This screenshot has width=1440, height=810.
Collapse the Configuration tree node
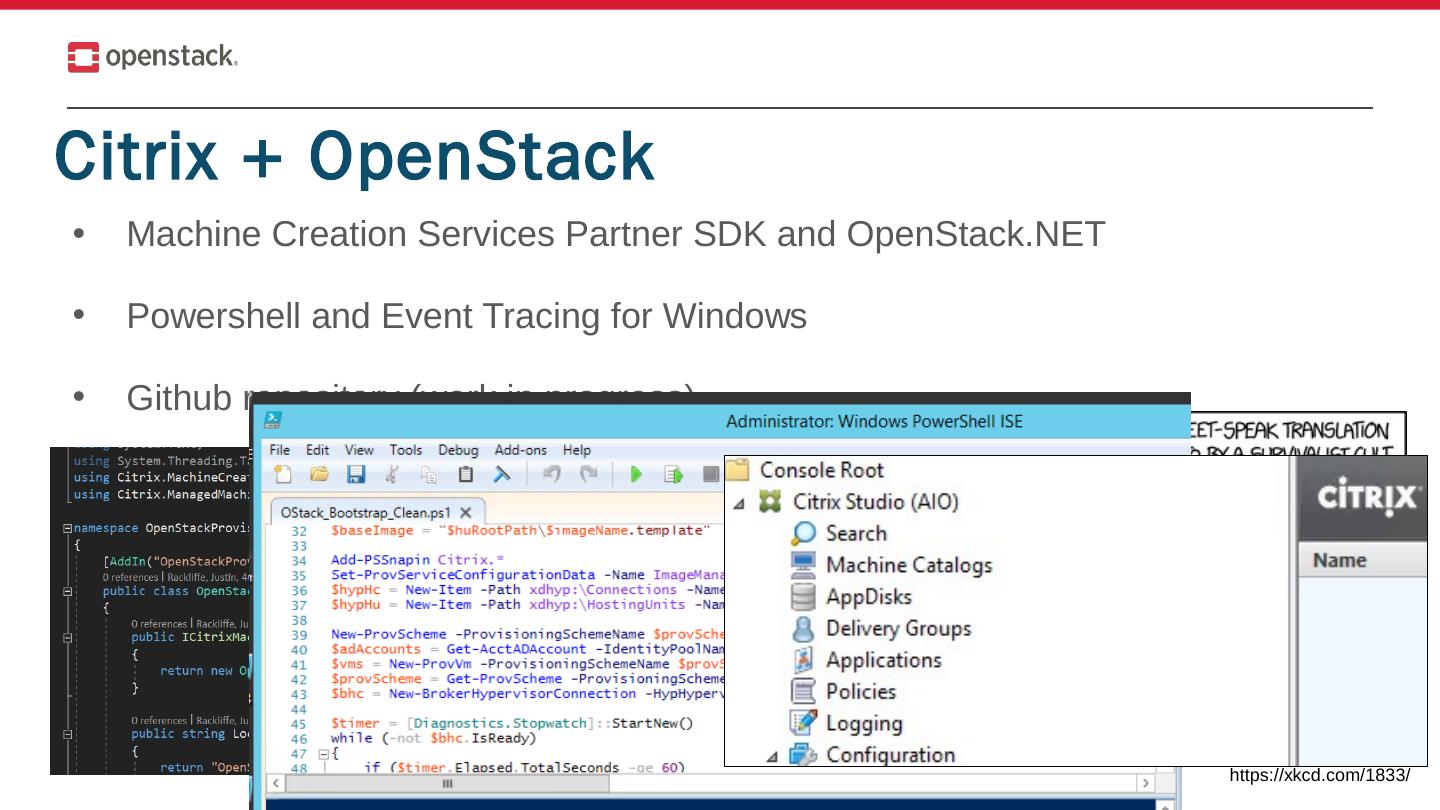coord(773,757)
